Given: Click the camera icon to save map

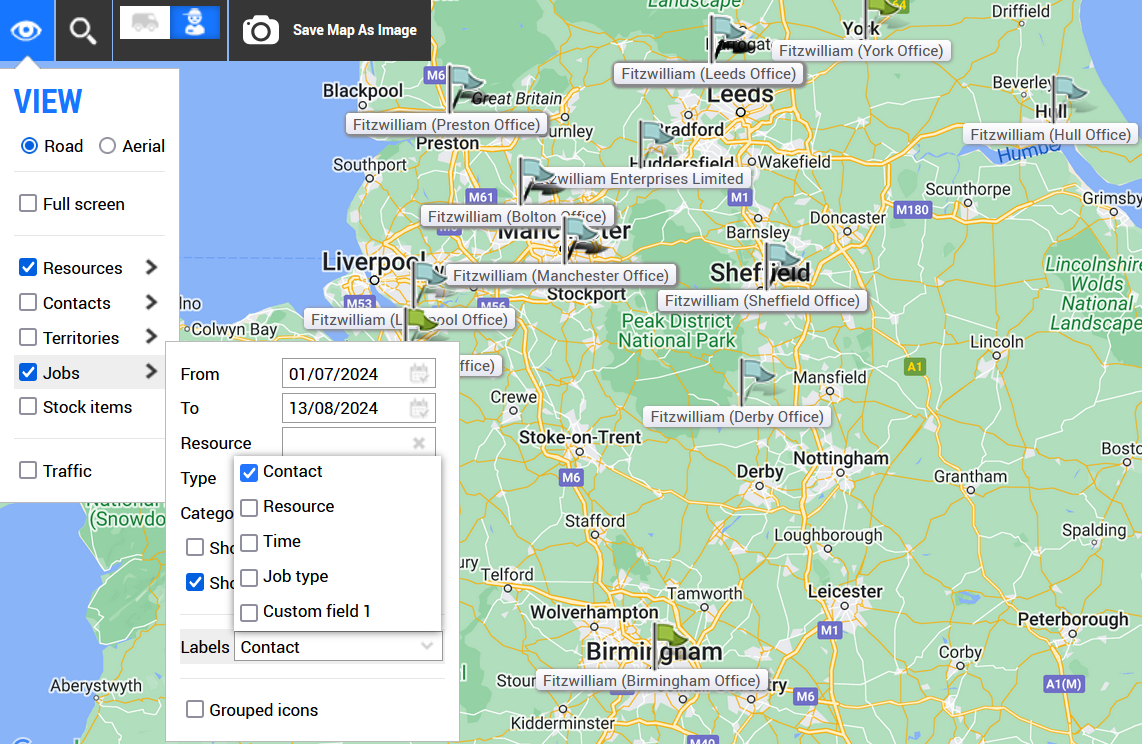Looking at the screenshot, I should (x=261, y=30).
